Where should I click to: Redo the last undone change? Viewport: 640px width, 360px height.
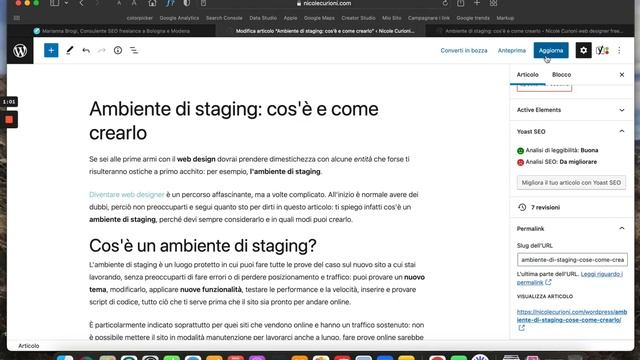pos(102,51)
